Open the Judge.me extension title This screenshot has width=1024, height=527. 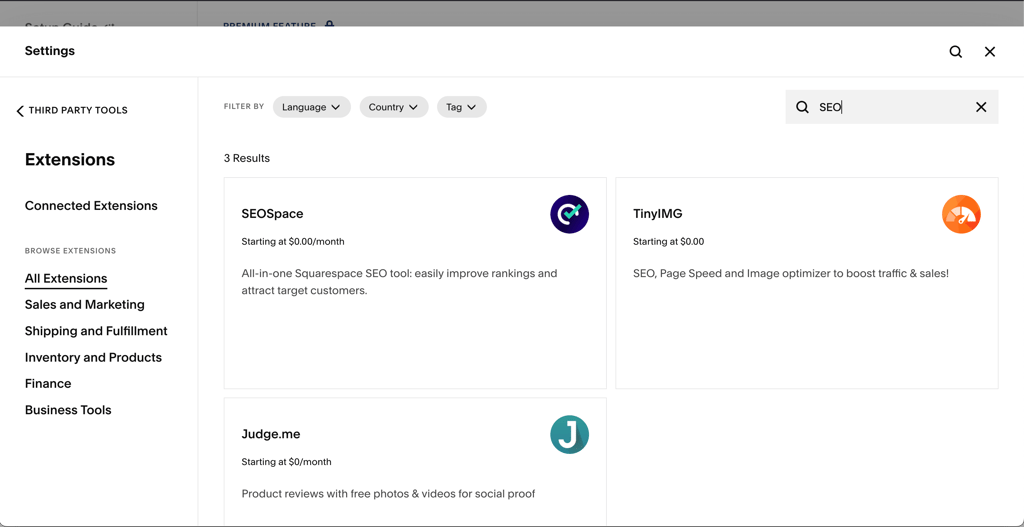(271, 434)
